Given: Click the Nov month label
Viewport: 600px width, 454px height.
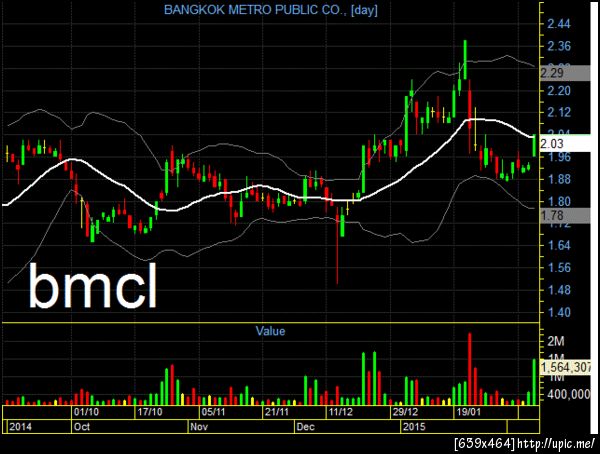Looking at the screenshot, I should pos(199,426).
